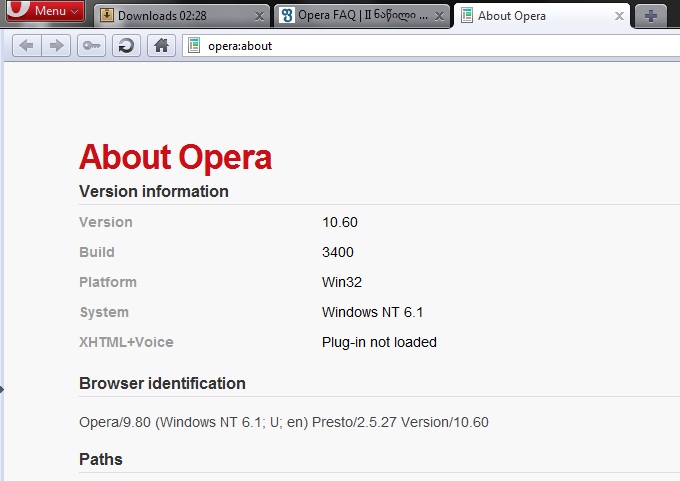Click the Opera FAQ tab favicon
The height and width of the screenshot is (481, 680).
pos(287,16)
